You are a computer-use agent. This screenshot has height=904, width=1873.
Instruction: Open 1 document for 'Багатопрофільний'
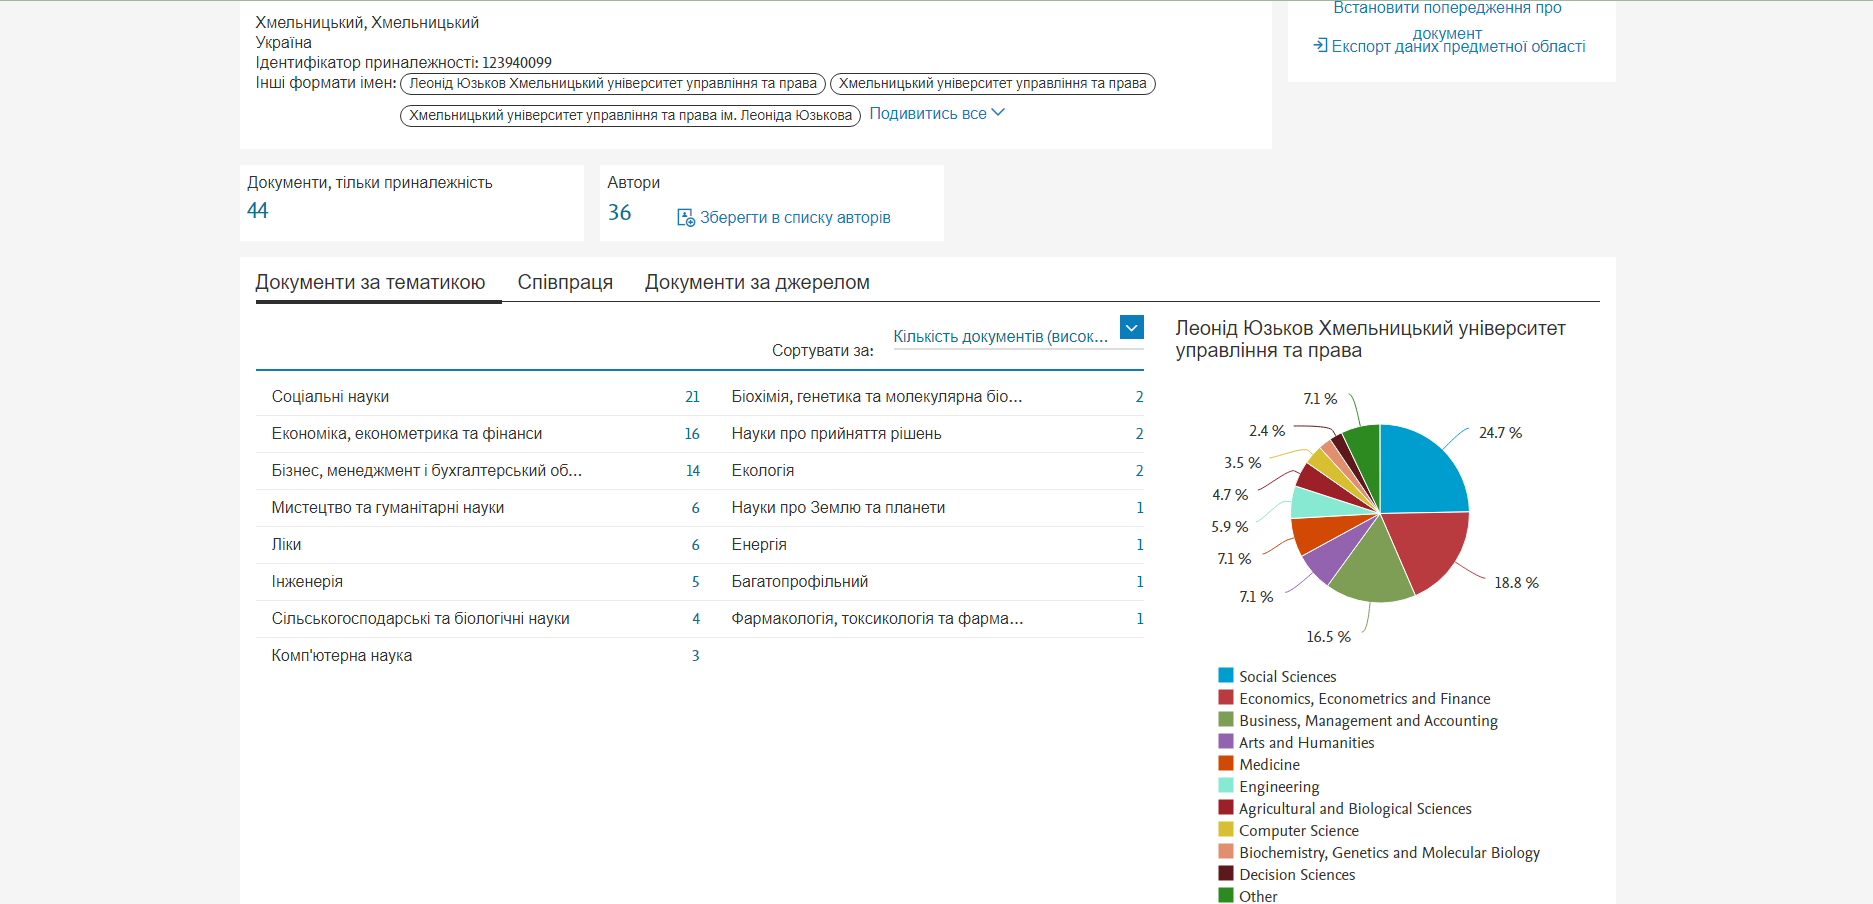coord(1140,581)
